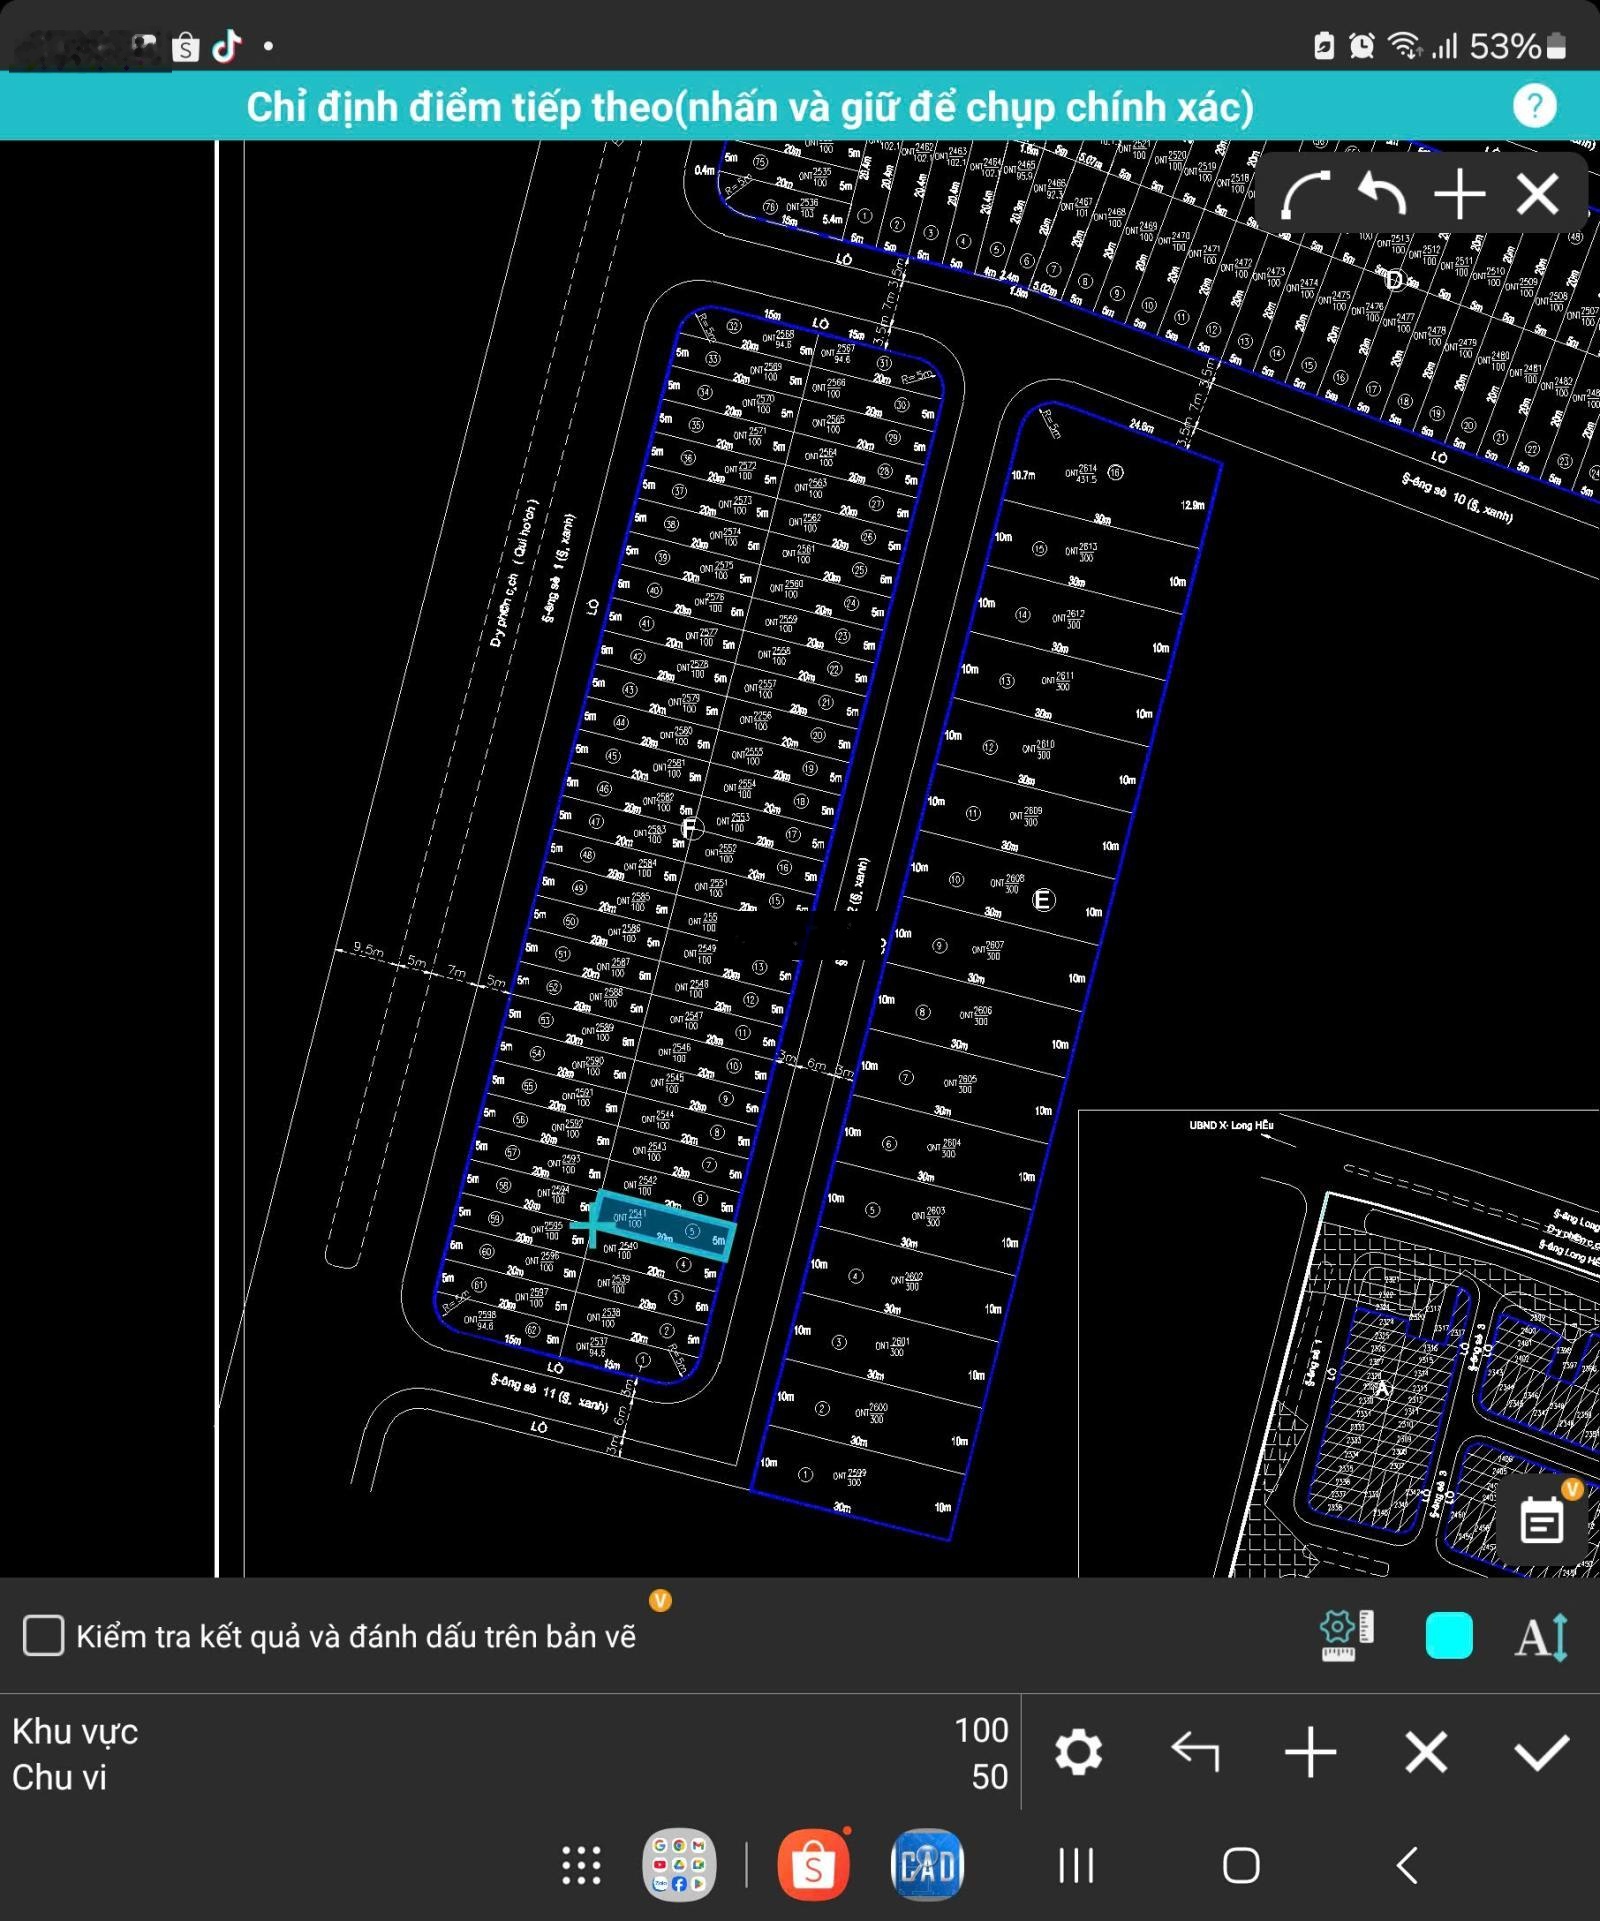The height and width of the screenshot is (1921, 1600).
Task: Open the app drawer grid
Action: (x=581, y=1865)
